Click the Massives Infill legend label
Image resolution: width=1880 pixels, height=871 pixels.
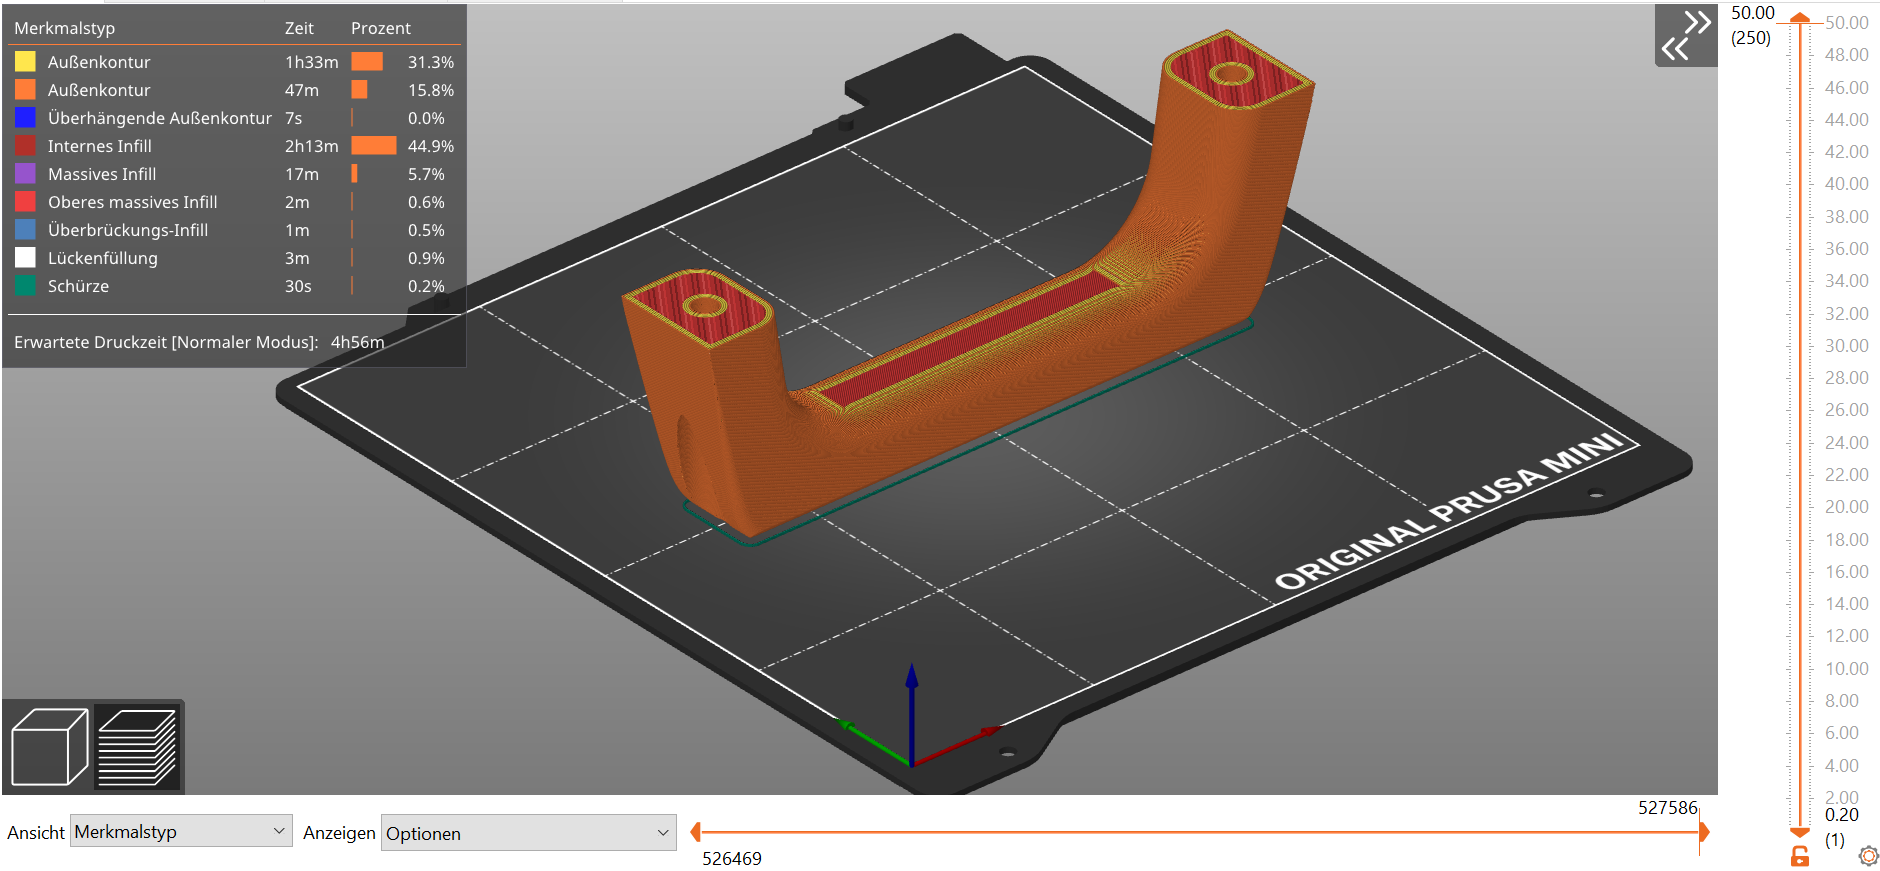coord(102,174)
